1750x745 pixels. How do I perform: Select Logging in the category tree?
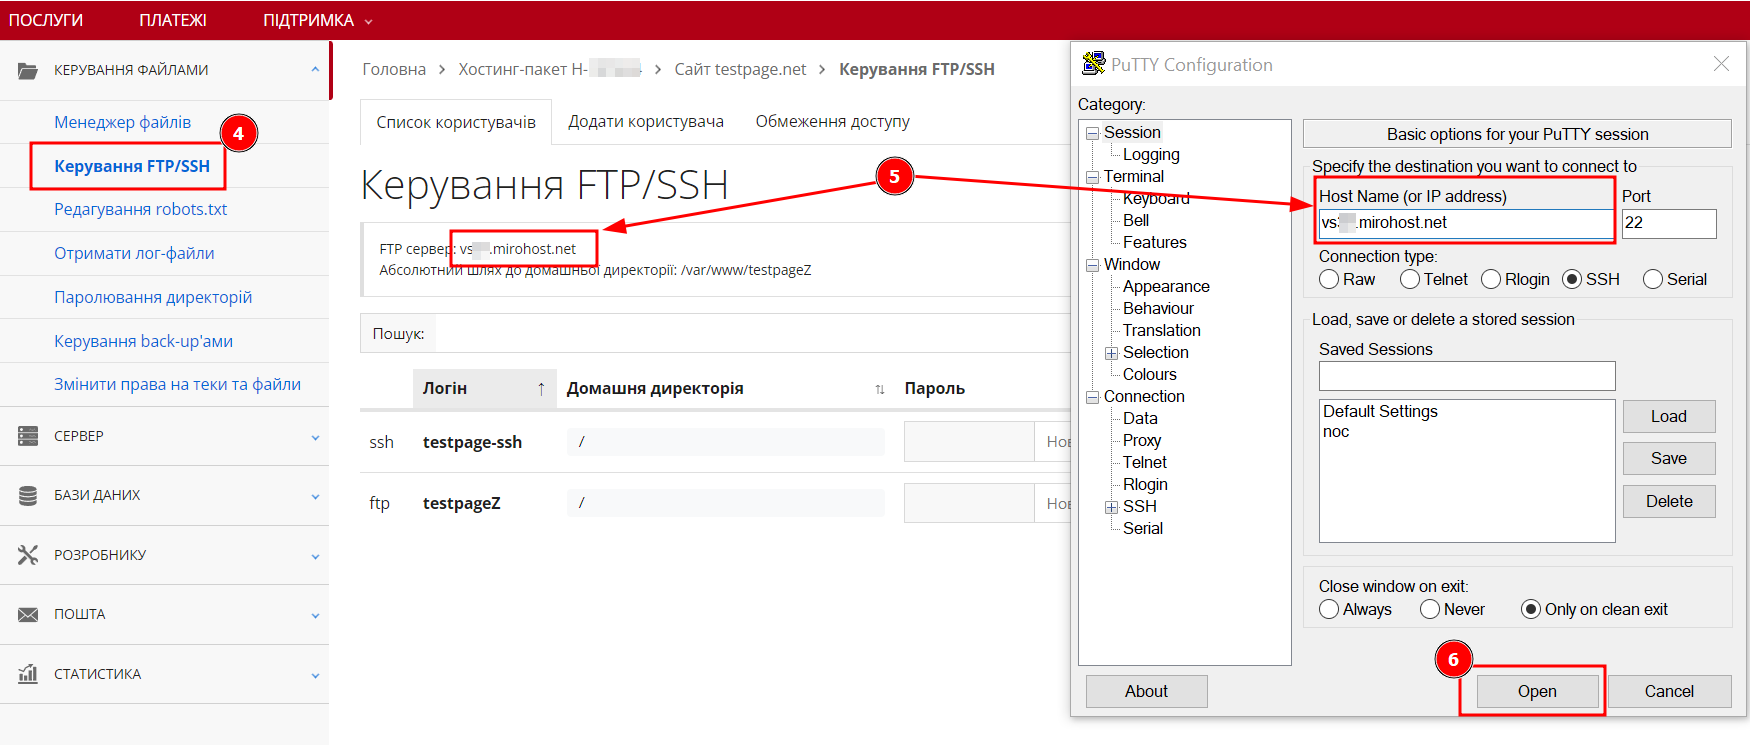(x=1151, y=155)
